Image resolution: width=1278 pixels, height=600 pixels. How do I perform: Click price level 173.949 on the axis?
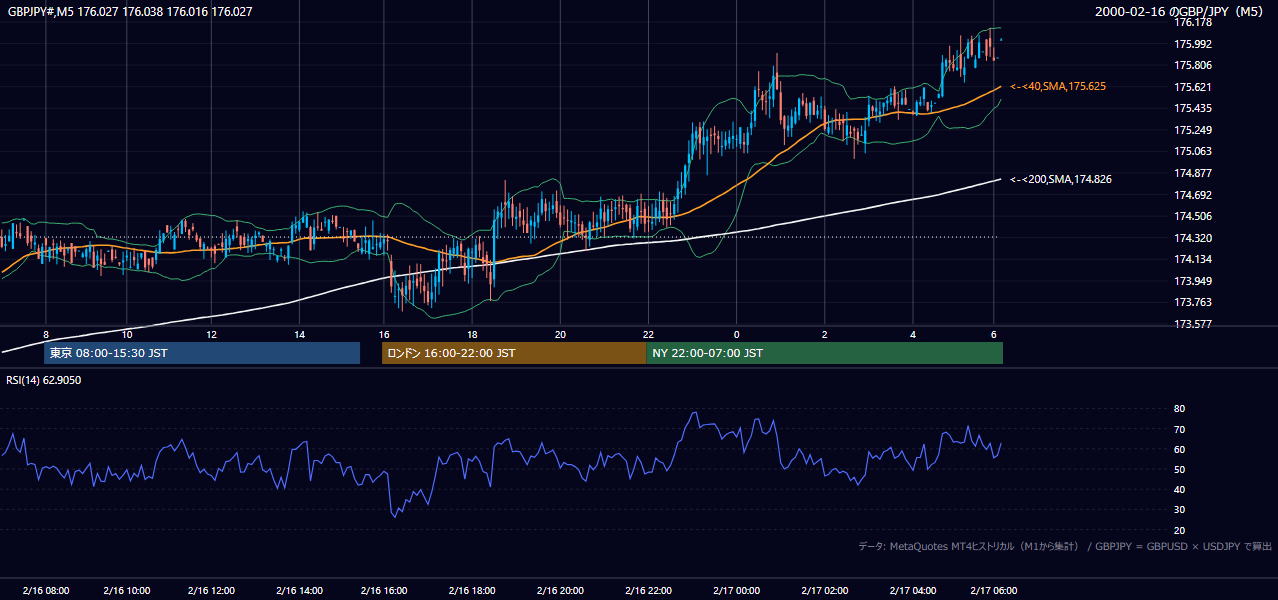[1193, 281]
